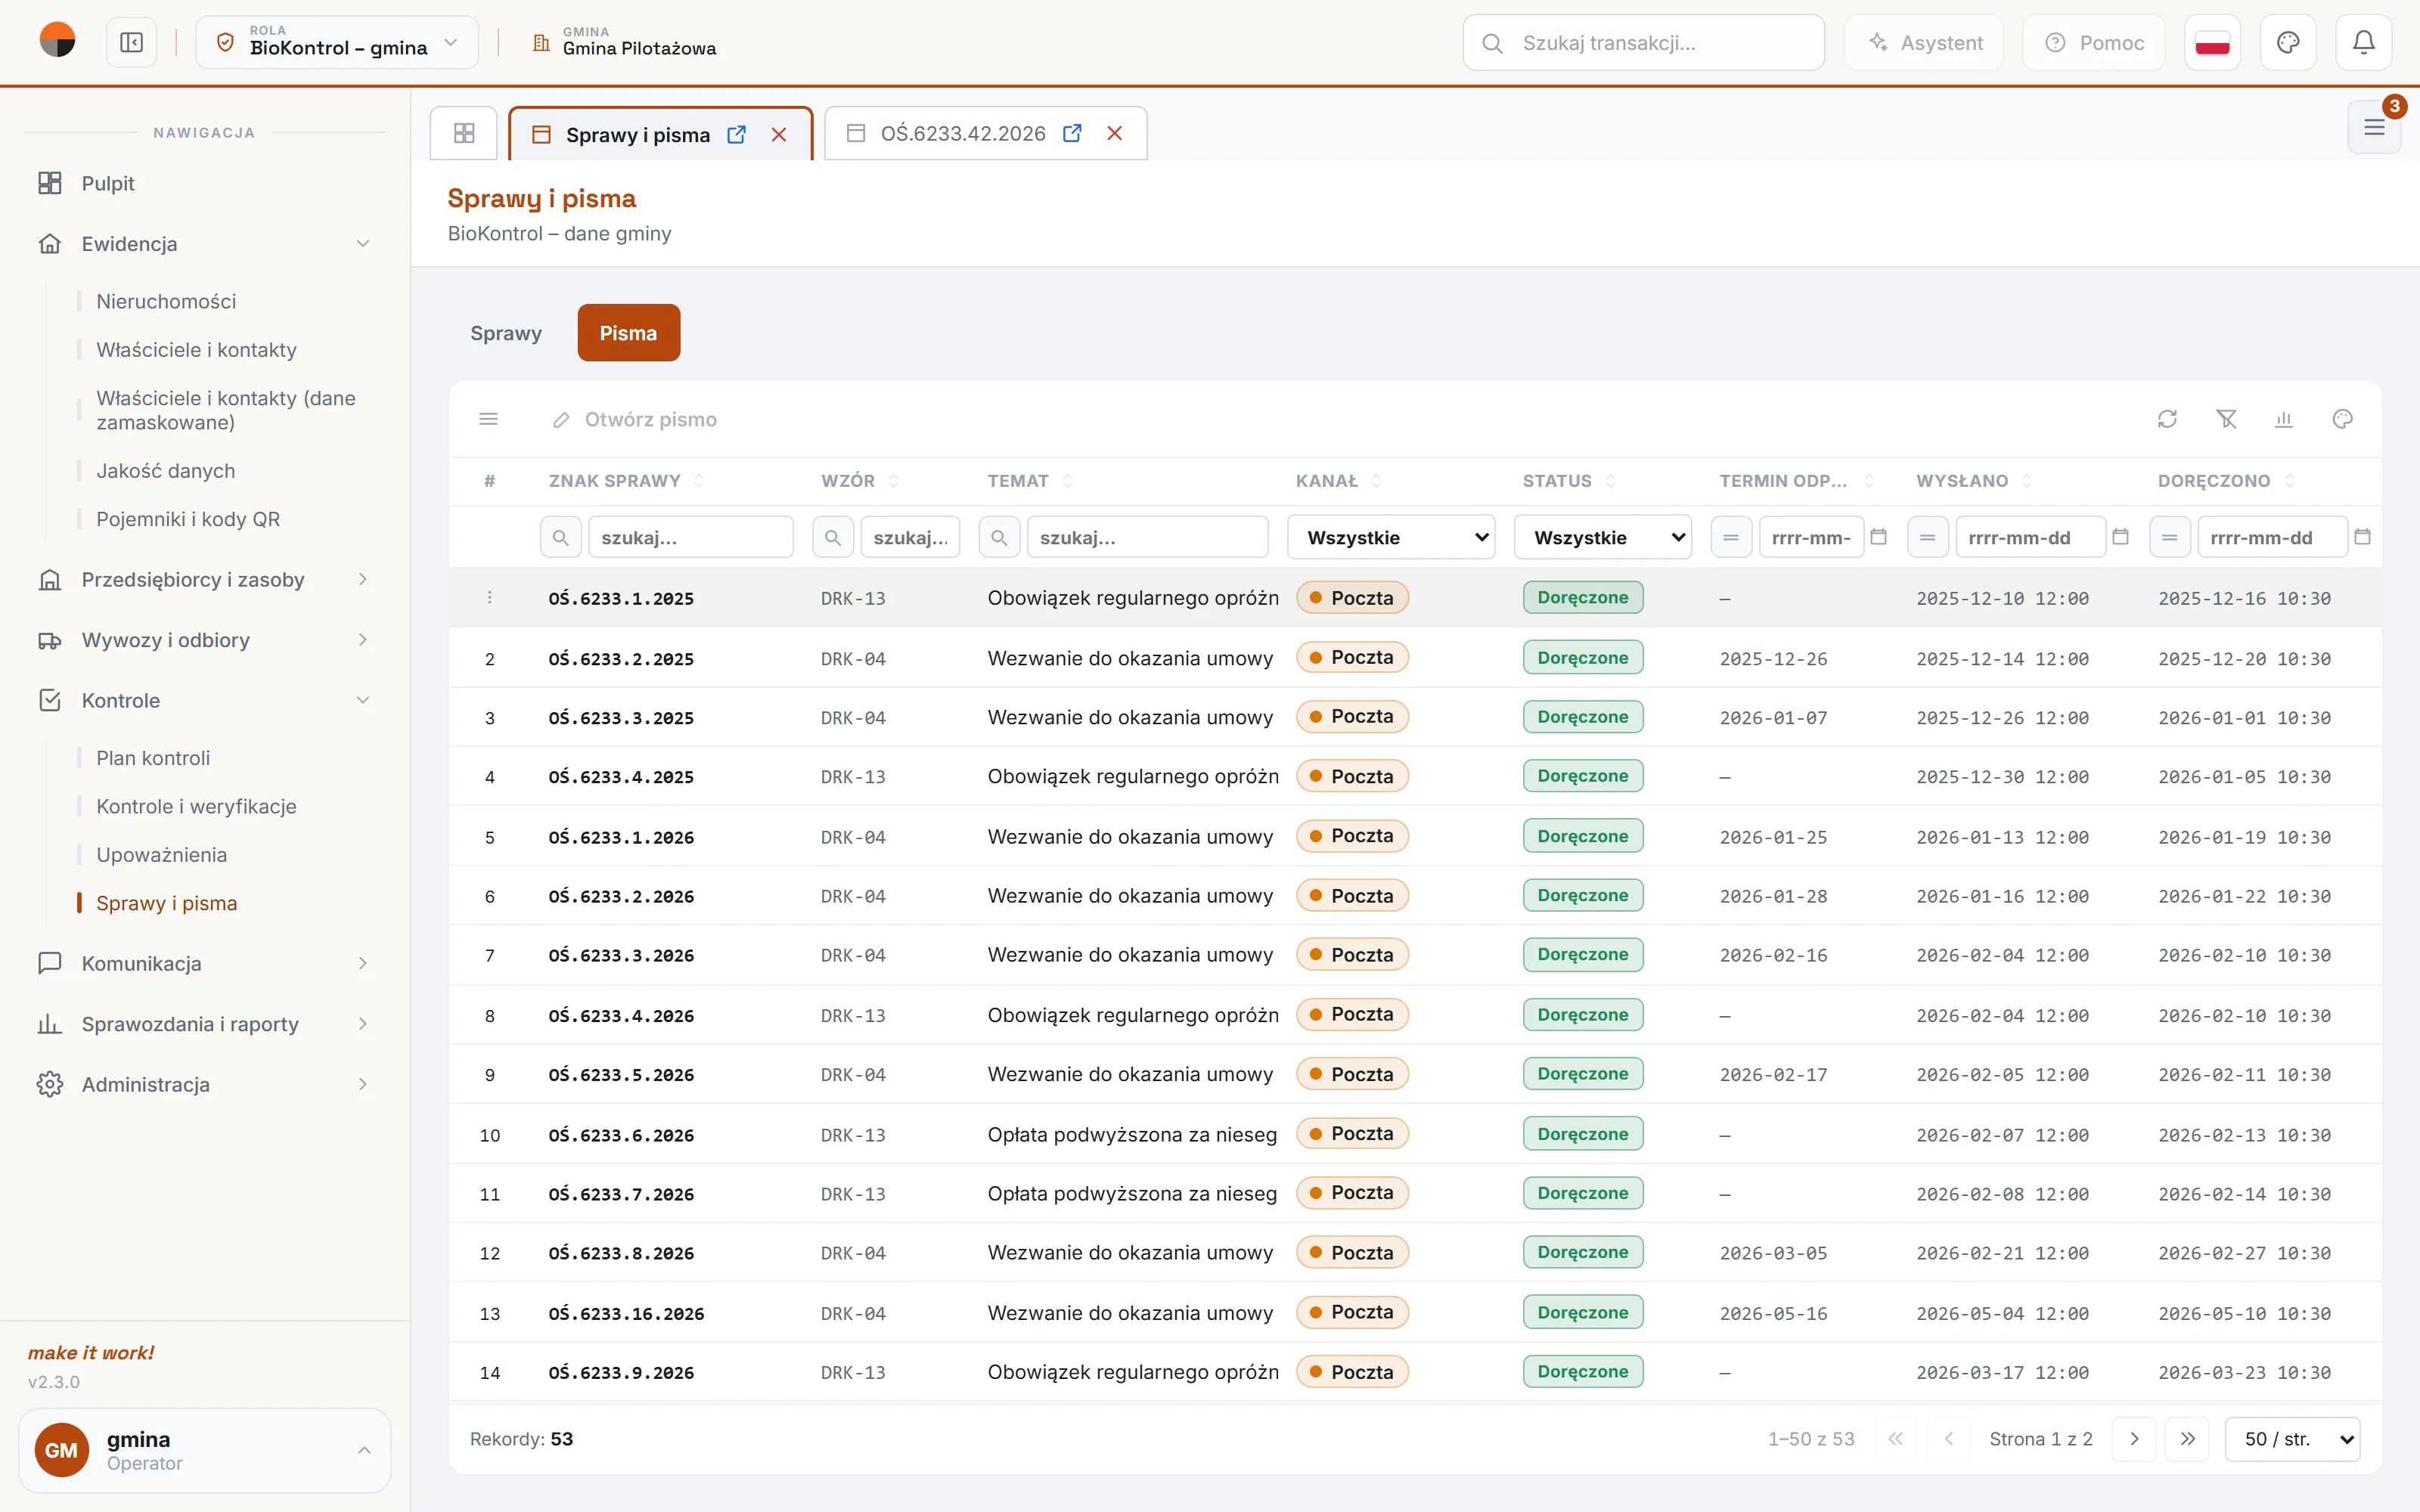The width and height of the screenshot is (2420, 1512).
Task: Click the Asystent button
Action: (x=1924, y=42)
